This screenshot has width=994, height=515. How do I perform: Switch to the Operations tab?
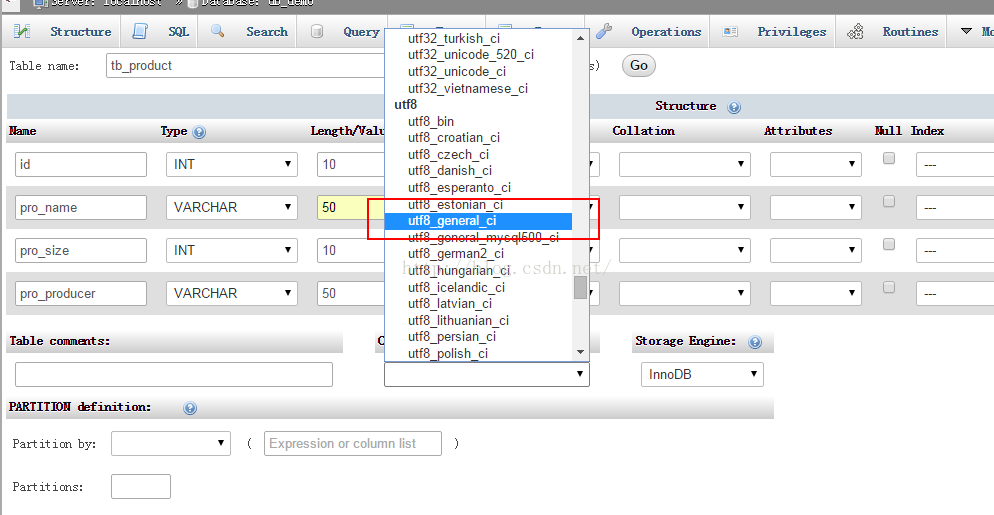pyautogui.click(x=666, y=32)
